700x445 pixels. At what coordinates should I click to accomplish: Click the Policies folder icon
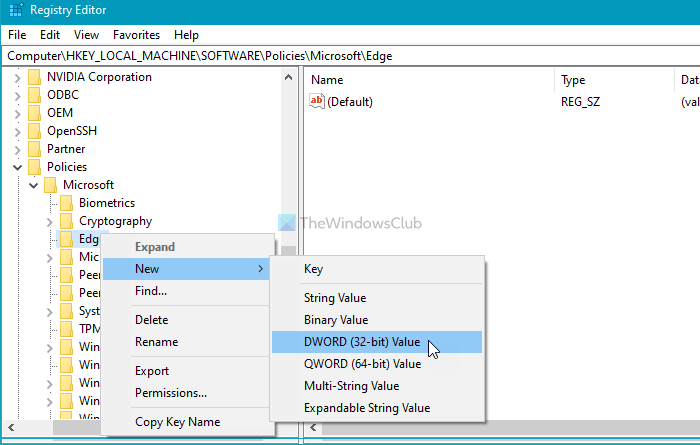coord(34,167)
